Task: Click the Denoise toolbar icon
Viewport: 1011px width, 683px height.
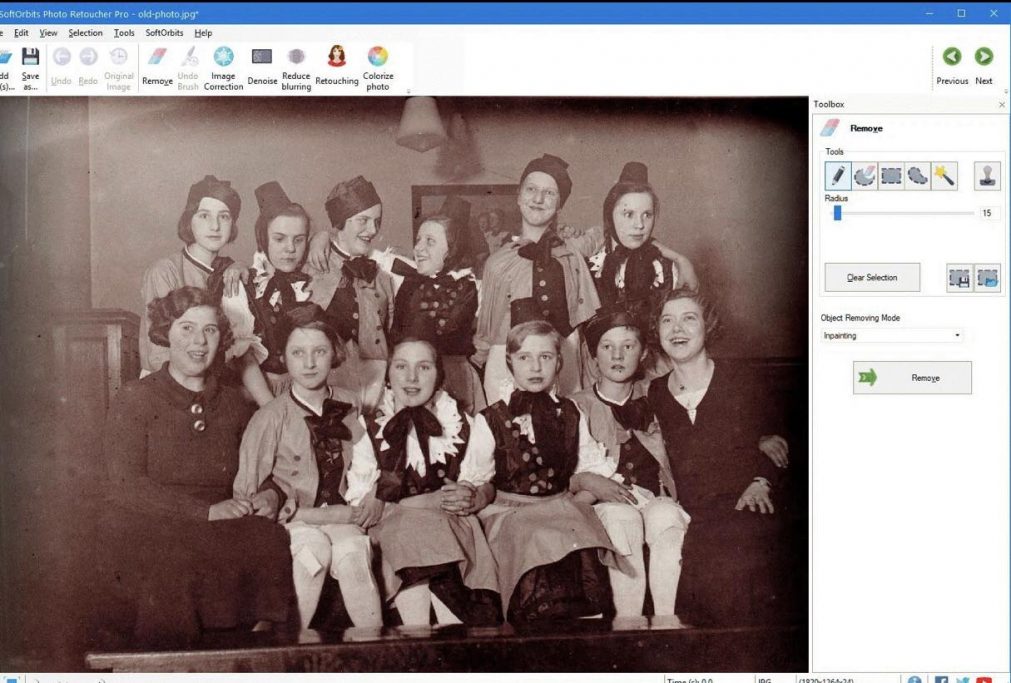Action: (x=262, y=66)
